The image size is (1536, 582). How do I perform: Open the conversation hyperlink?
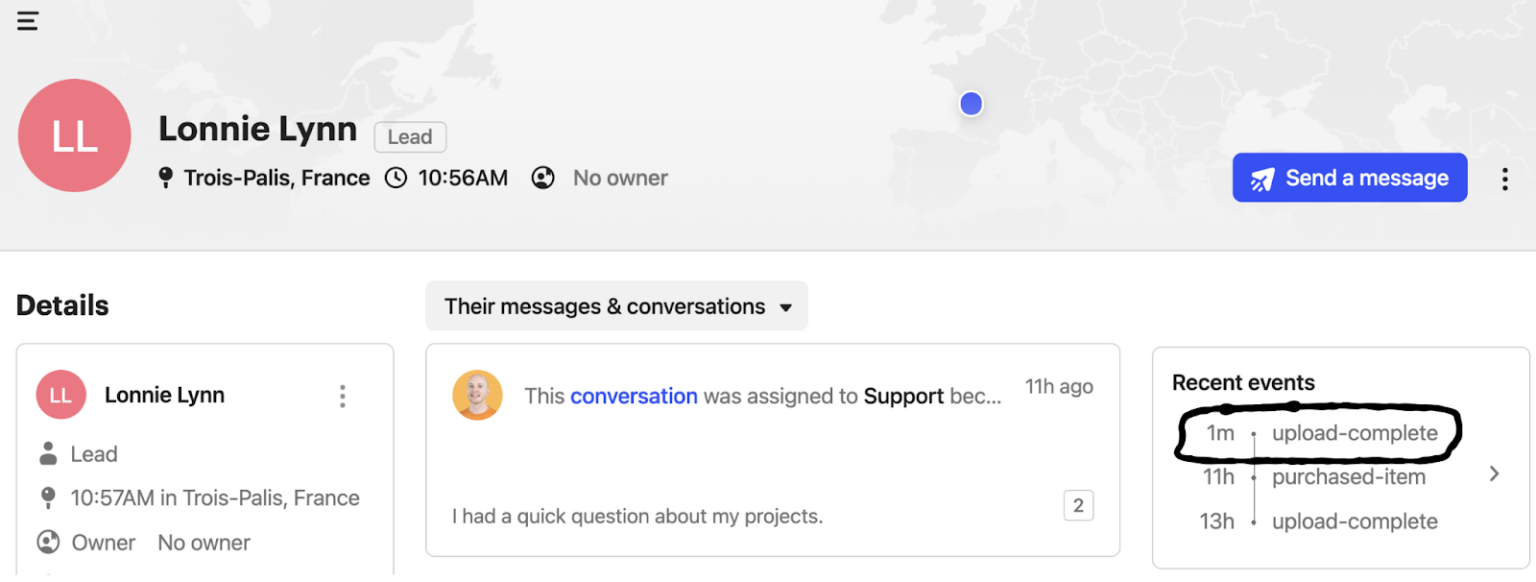pos(633,395)
